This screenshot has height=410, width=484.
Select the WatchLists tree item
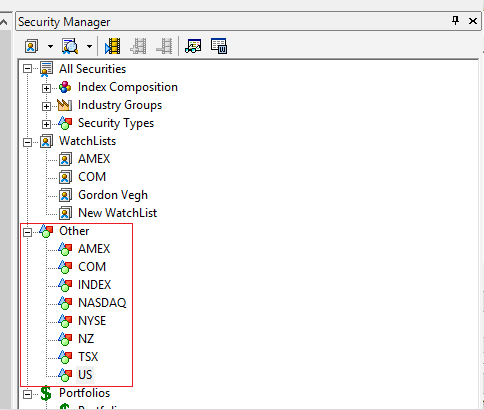click(87, 141)
